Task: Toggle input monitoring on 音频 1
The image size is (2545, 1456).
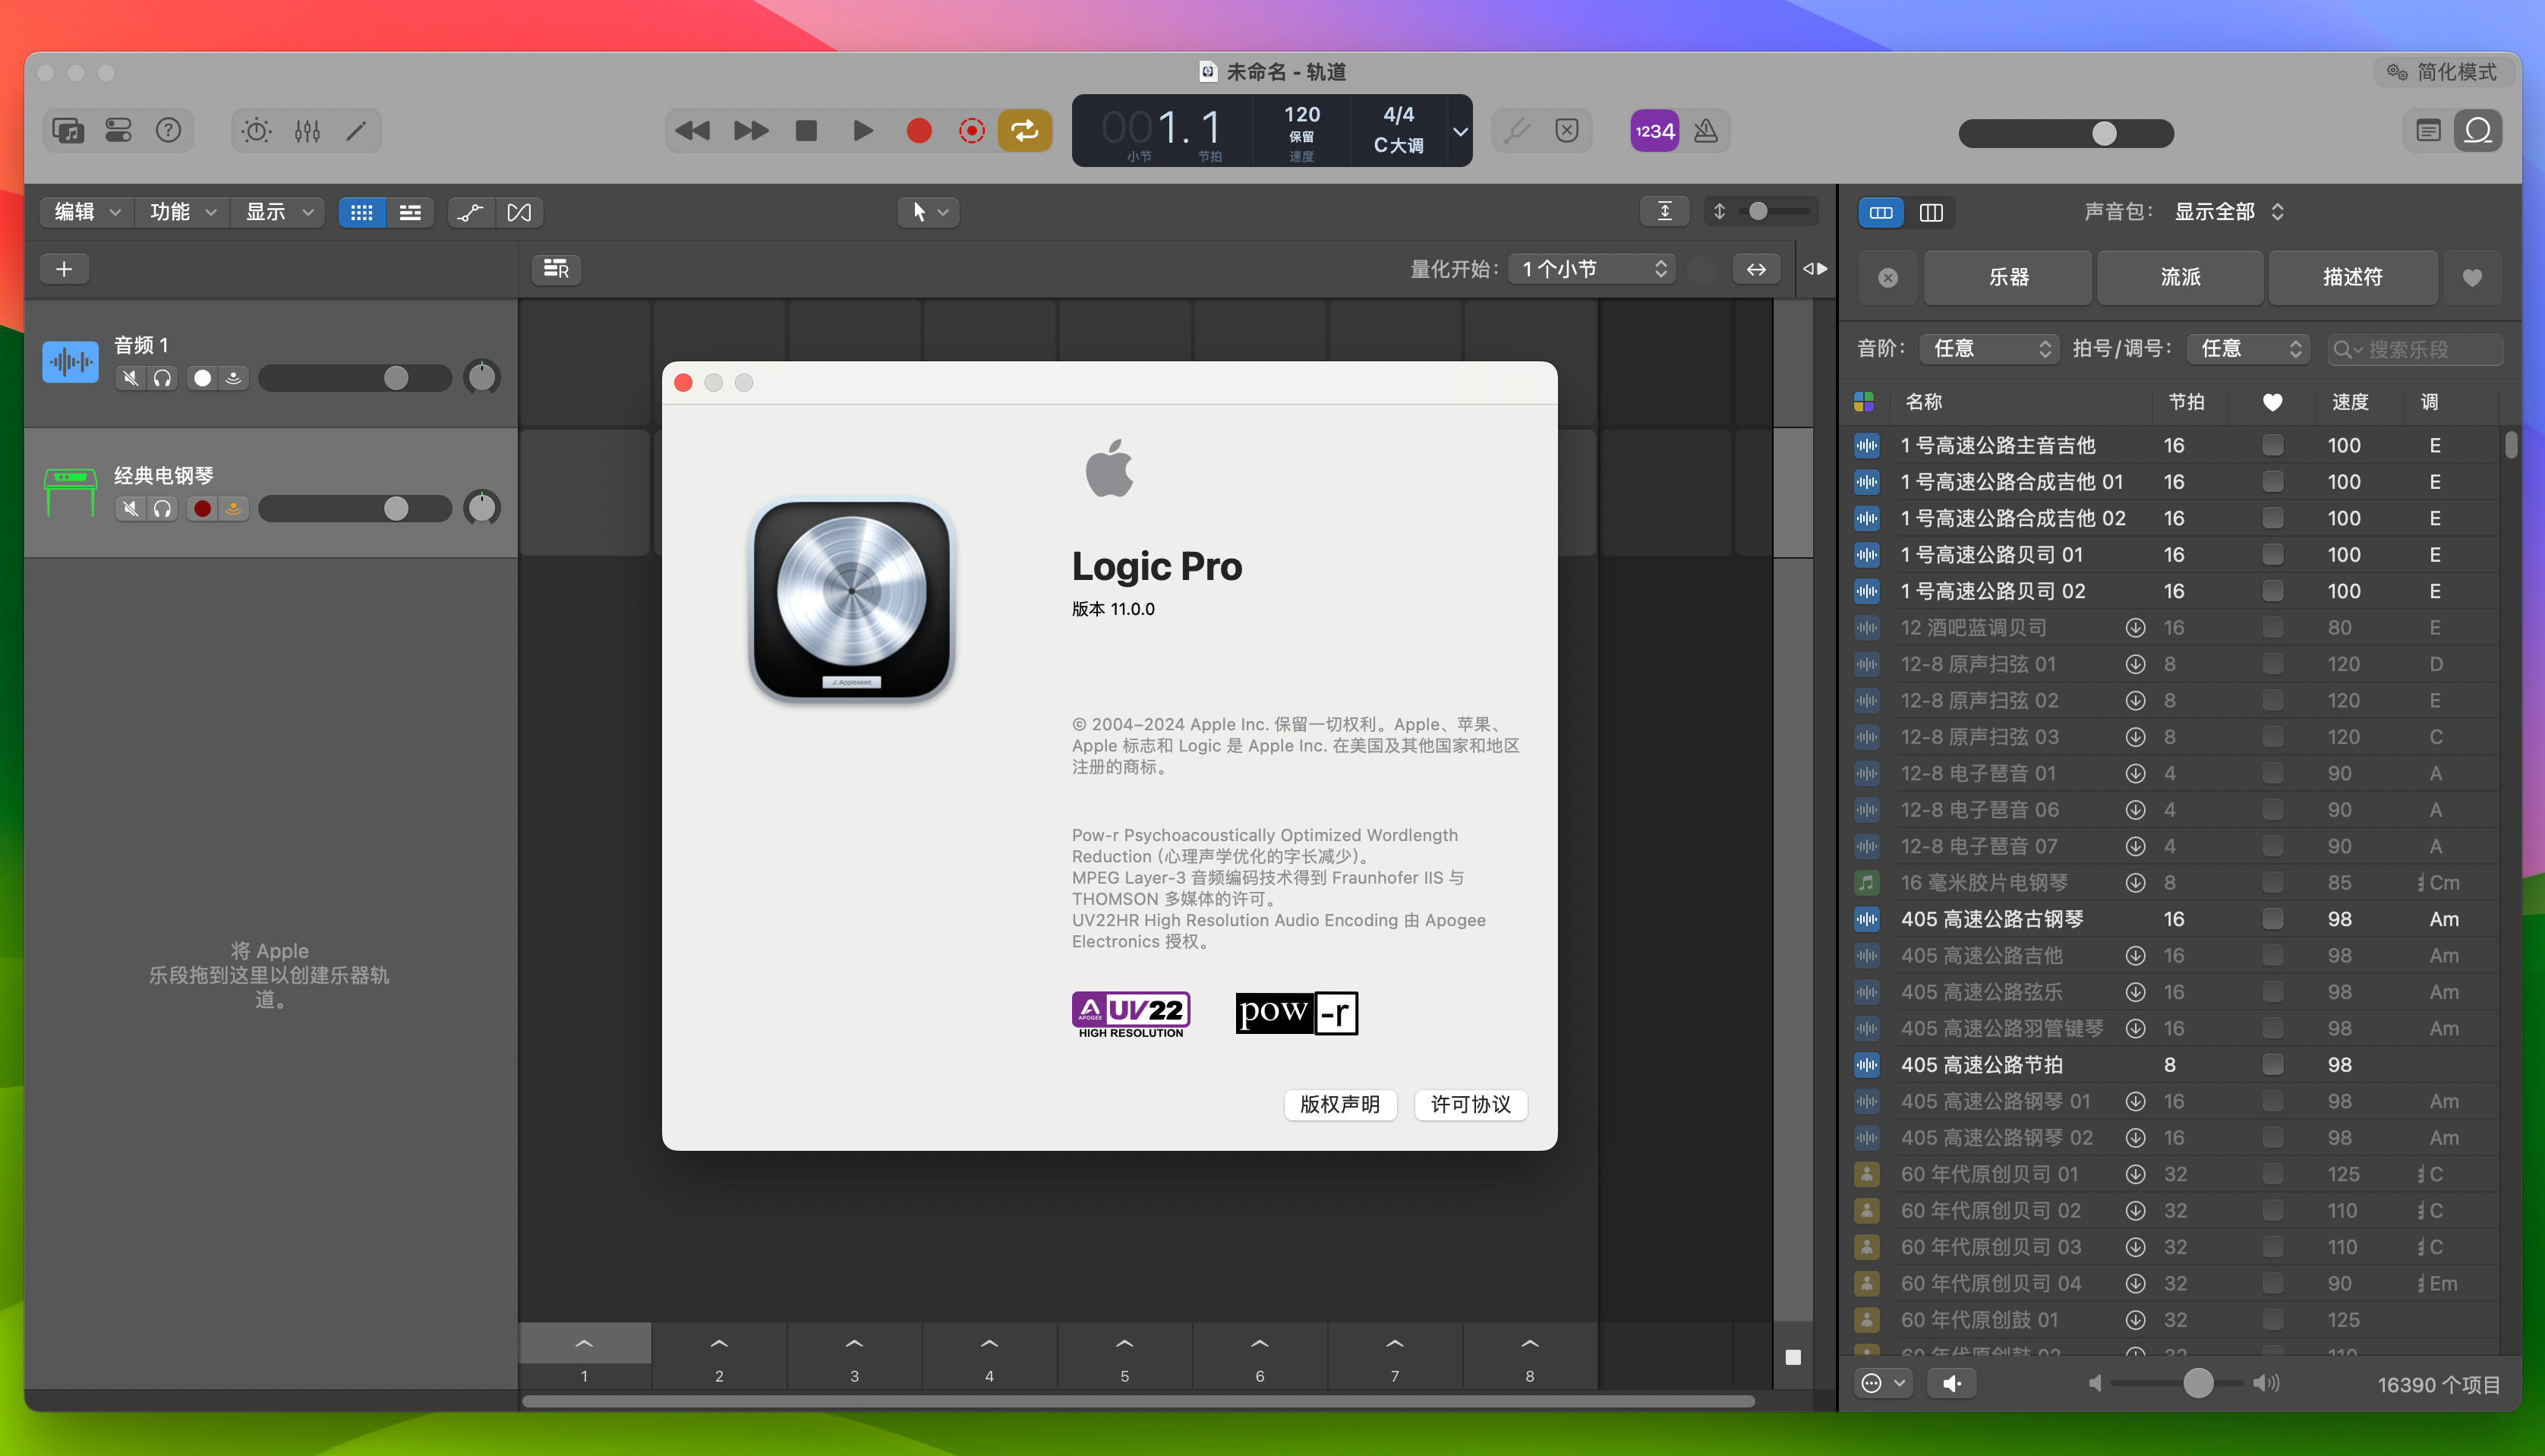Action: point(233,378)
